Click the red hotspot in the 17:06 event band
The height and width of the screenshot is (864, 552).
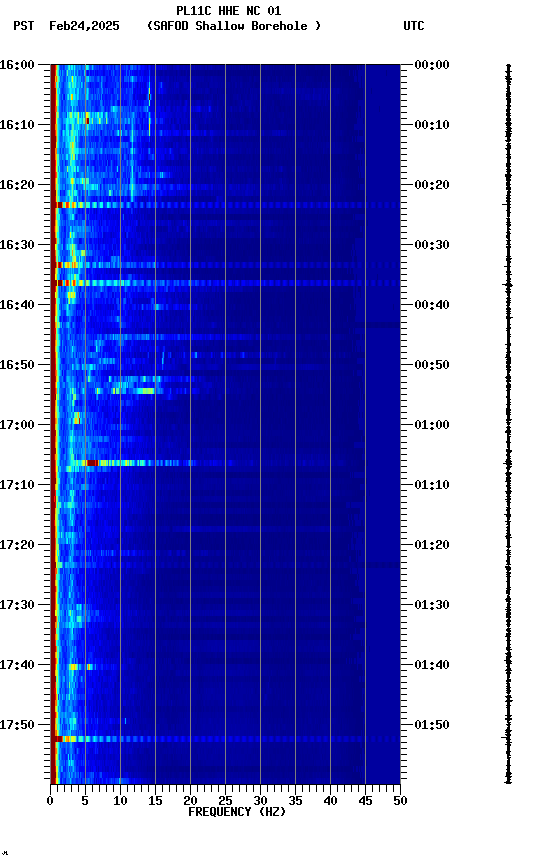(x=93, y=463)
